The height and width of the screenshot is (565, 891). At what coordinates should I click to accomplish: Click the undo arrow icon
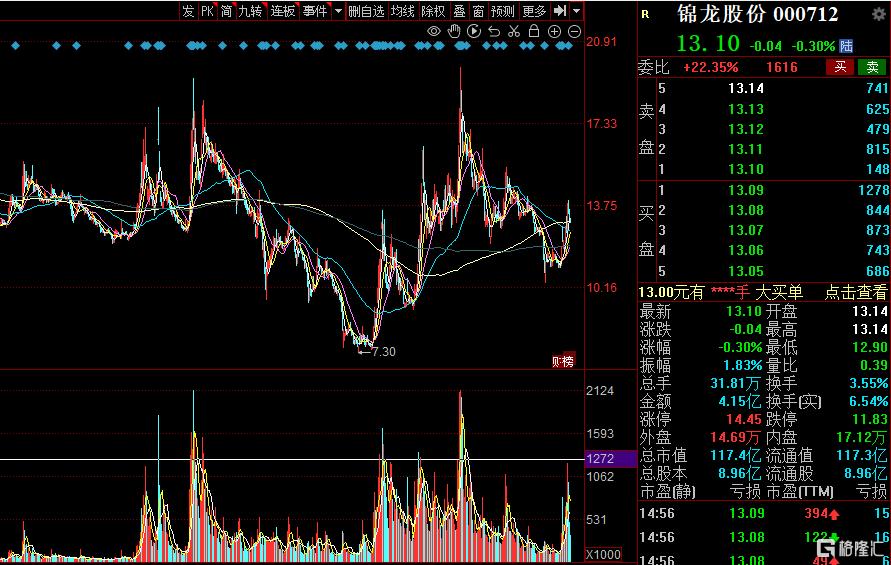click(x=494, y=31)
